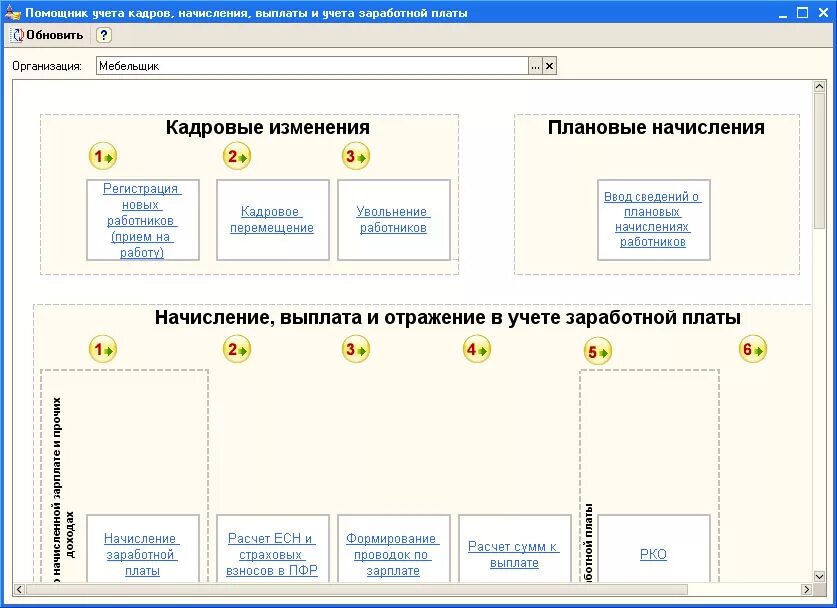Open Регистрация новых работников link
Image resolution: width=837 pixels, height=608 pixels.
142,219
